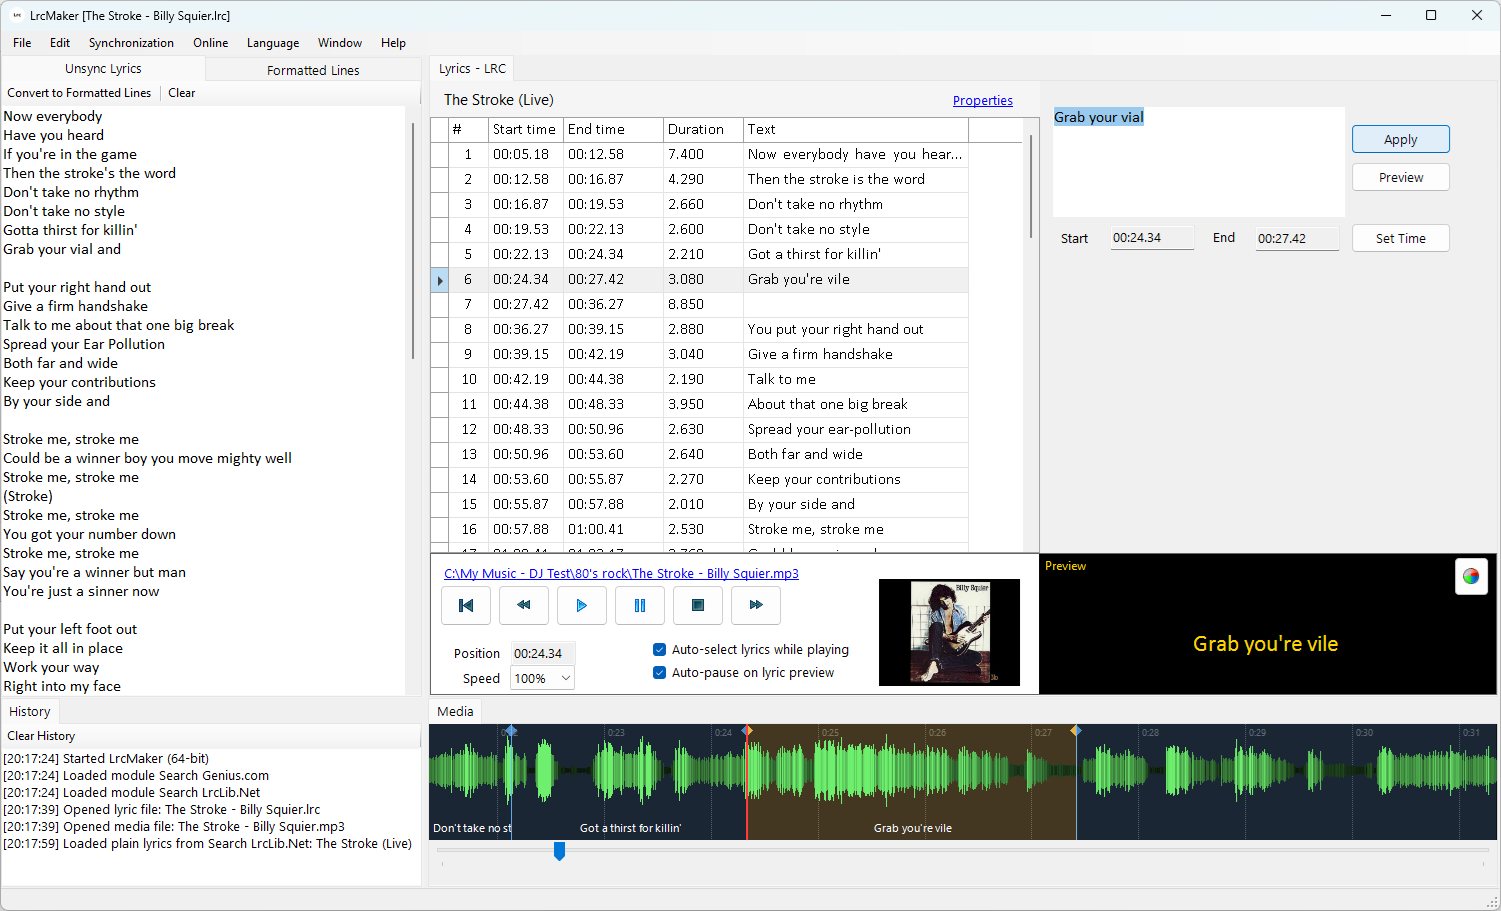Click history entry "Started LrcMaker (64-bit)"
The width and height of the screenshot is (1501, 911).
(x=106, y=759)
